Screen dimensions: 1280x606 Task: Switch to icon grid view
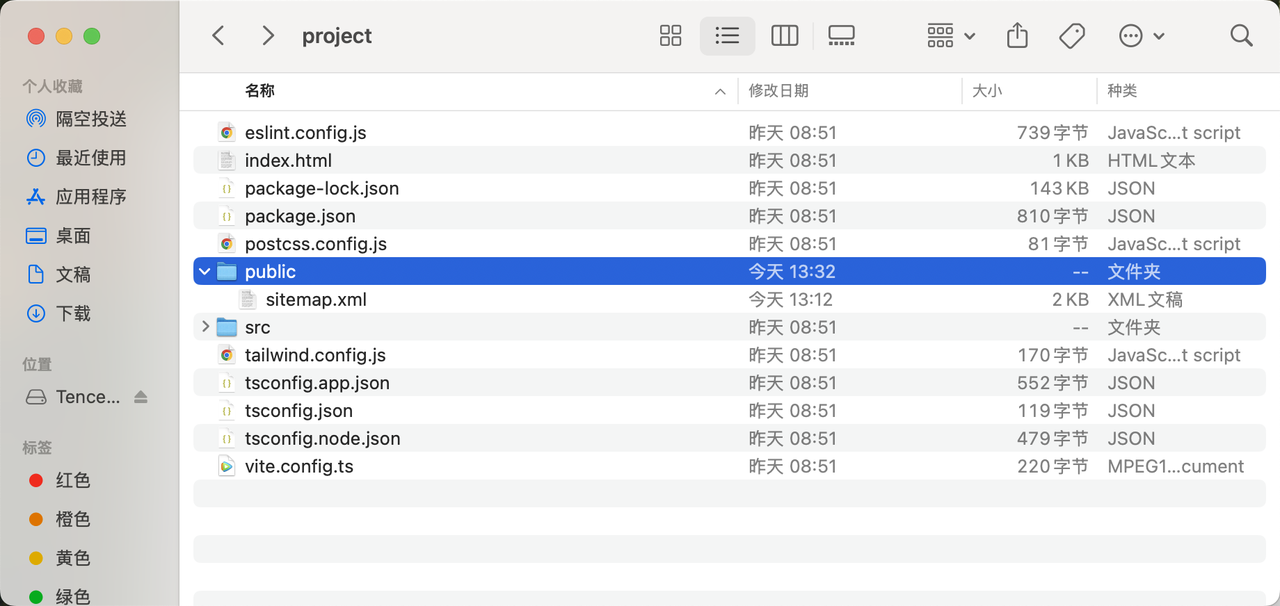point(670,36)
